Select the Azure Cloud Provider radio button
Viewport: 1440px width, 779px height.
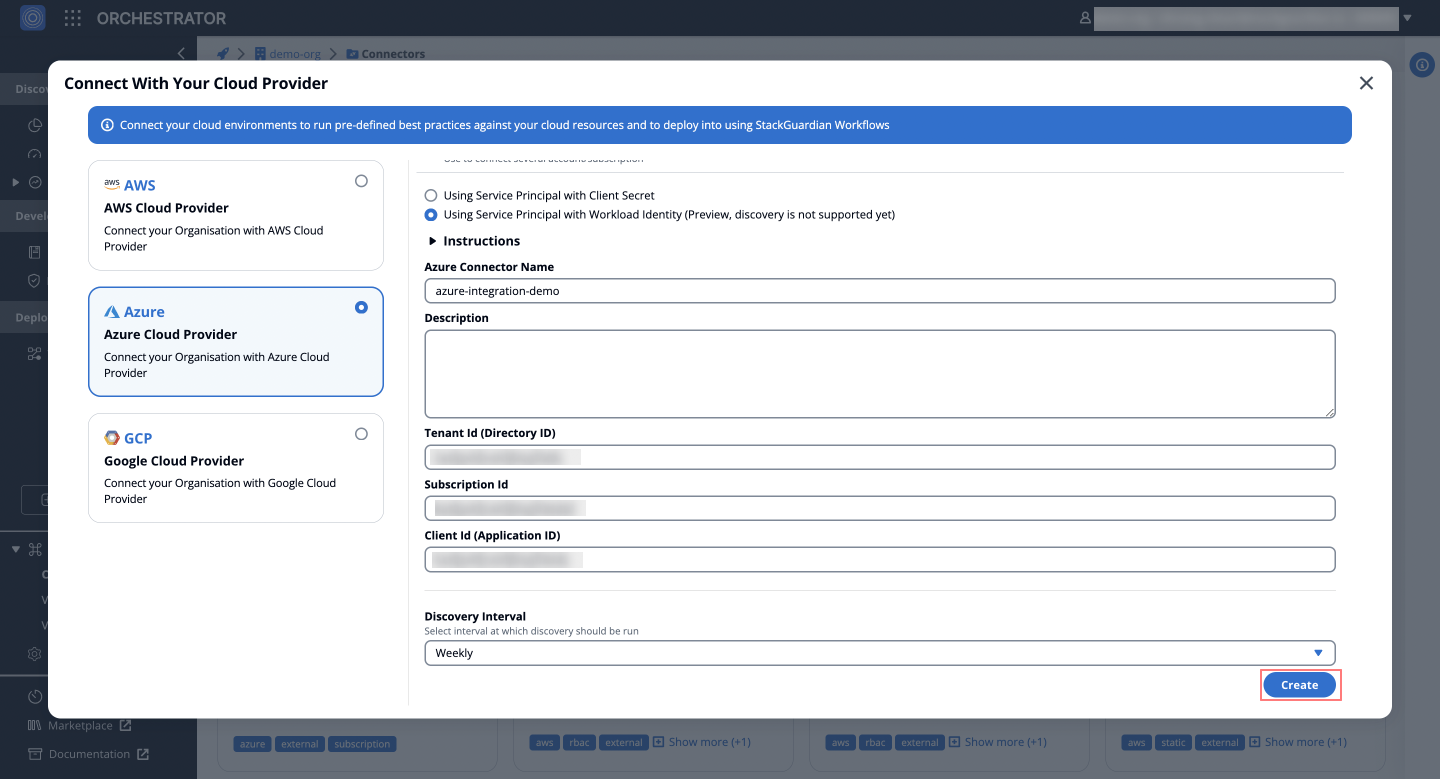click(x=361, y=308)
